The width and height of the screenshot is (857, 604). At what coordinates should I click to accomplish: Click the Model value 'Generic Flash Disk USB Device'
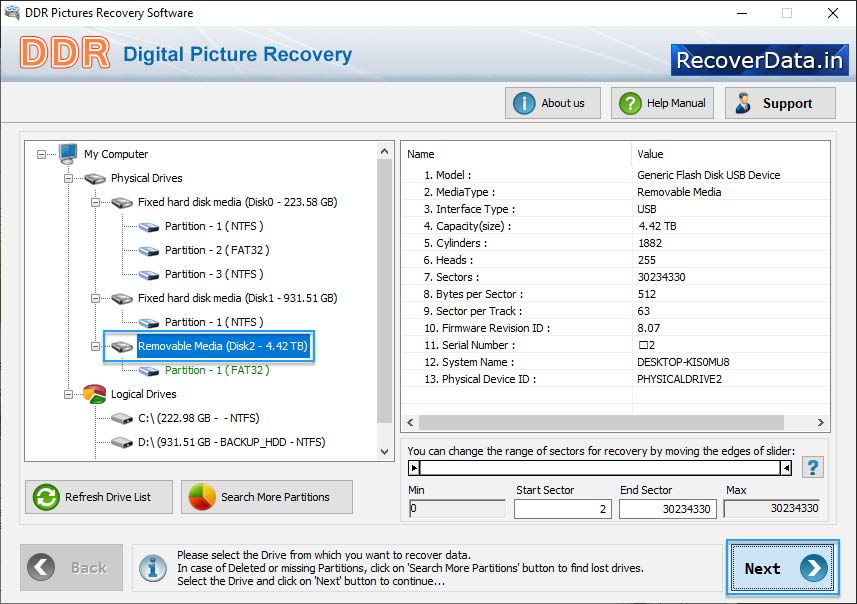pos(708,175)
